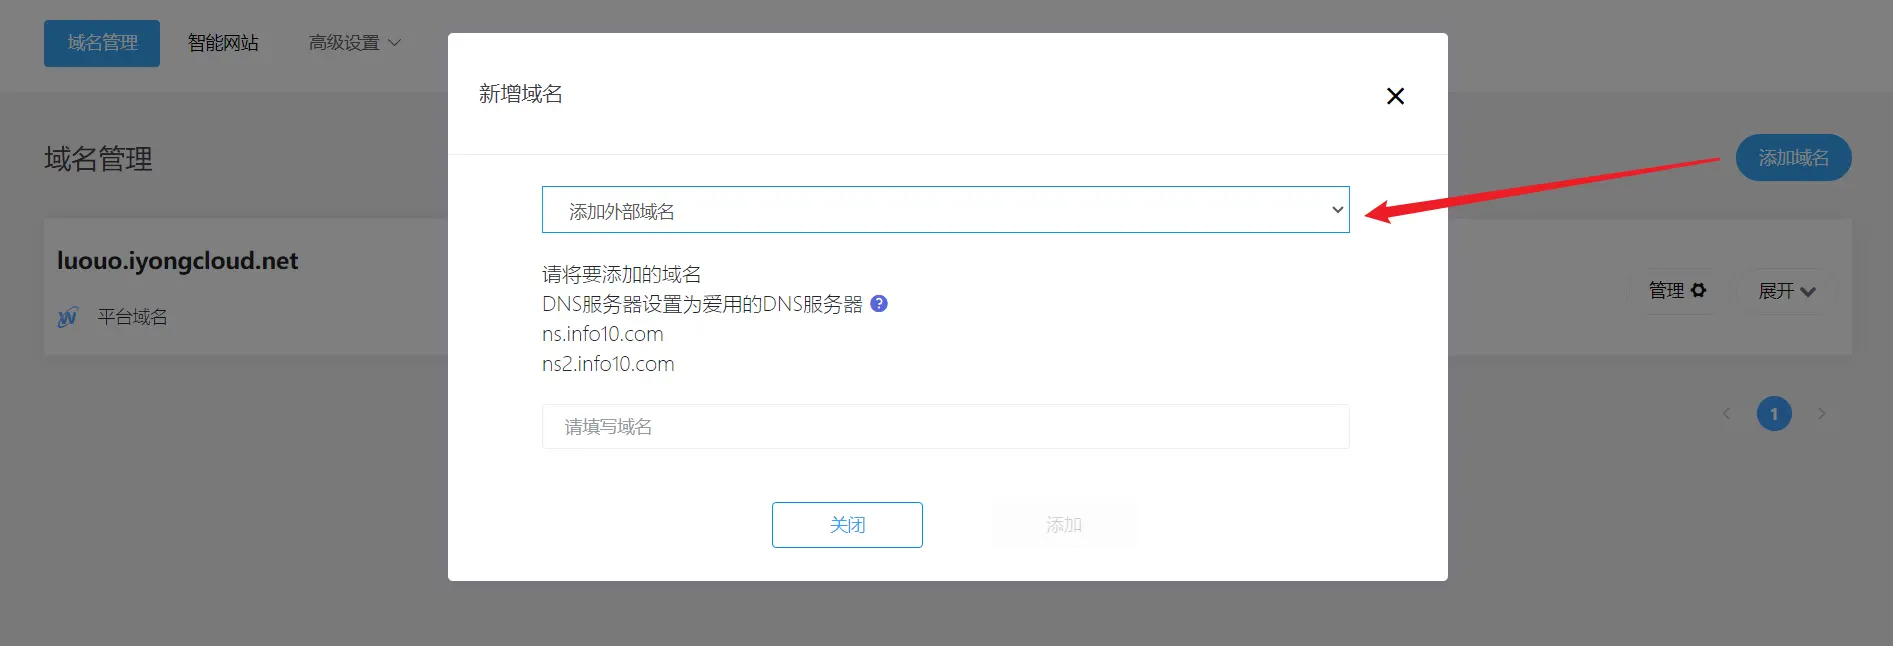This screenshot has width=1893, height=646.
Task: Click the 域名管理 page heading
Action: pyautogui.click(x=98, y=159)
